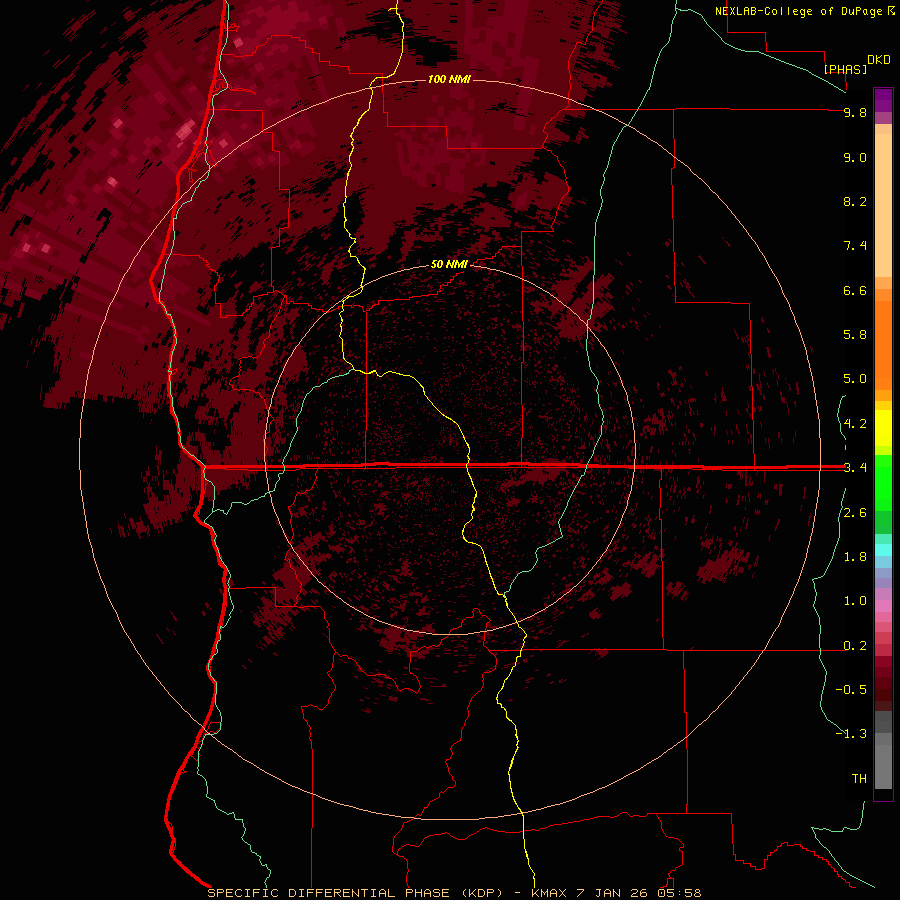Select the 0.2 value on the scale
This screenshot has width=900, height=900.
click(x=855, y=646)
